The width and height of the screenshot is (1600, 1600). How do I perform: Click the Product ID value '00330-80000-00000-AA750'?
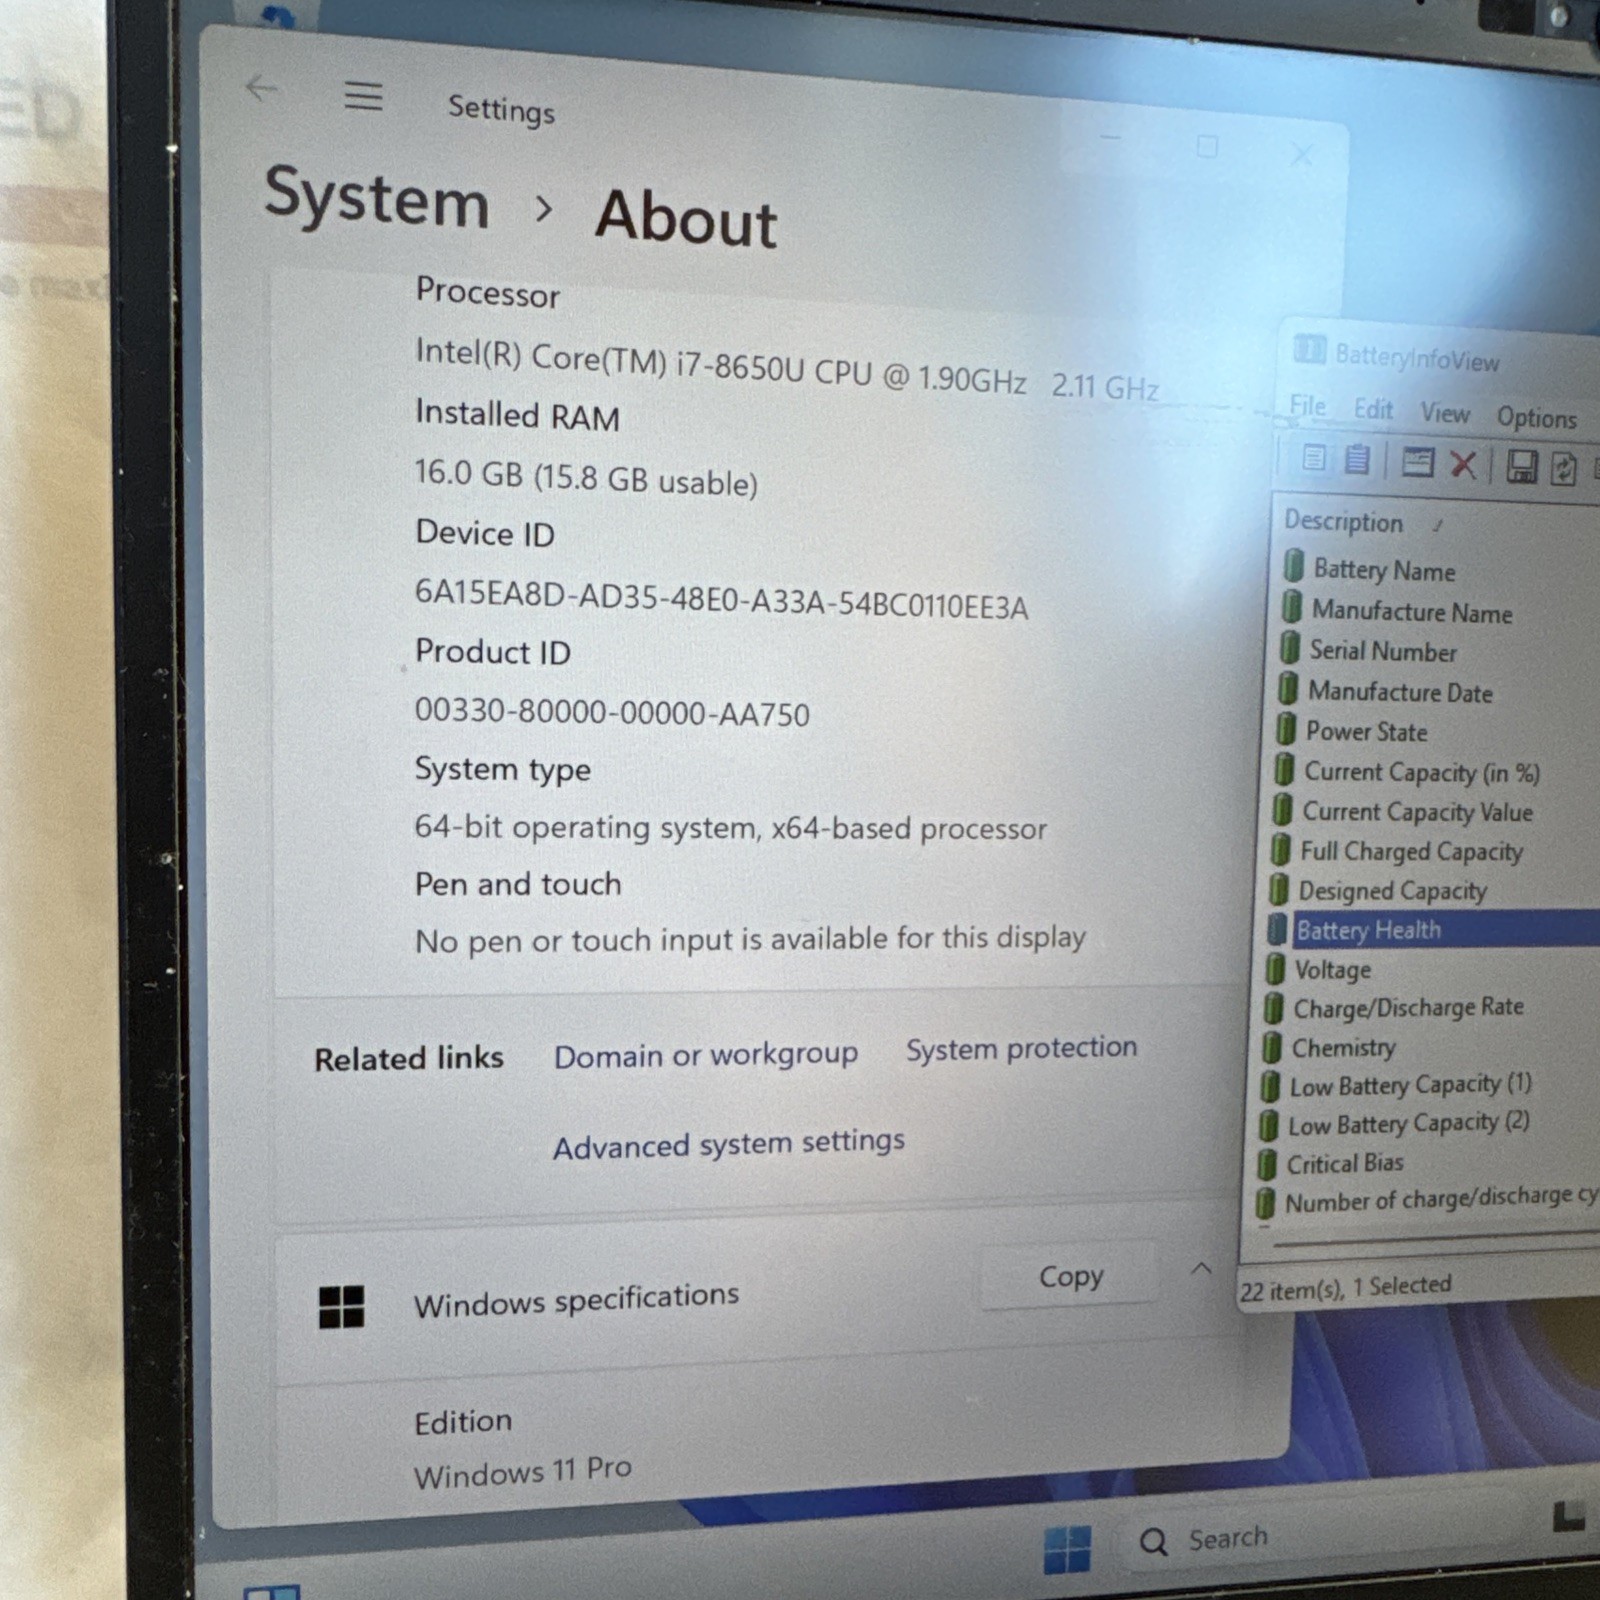coord(612,712)
